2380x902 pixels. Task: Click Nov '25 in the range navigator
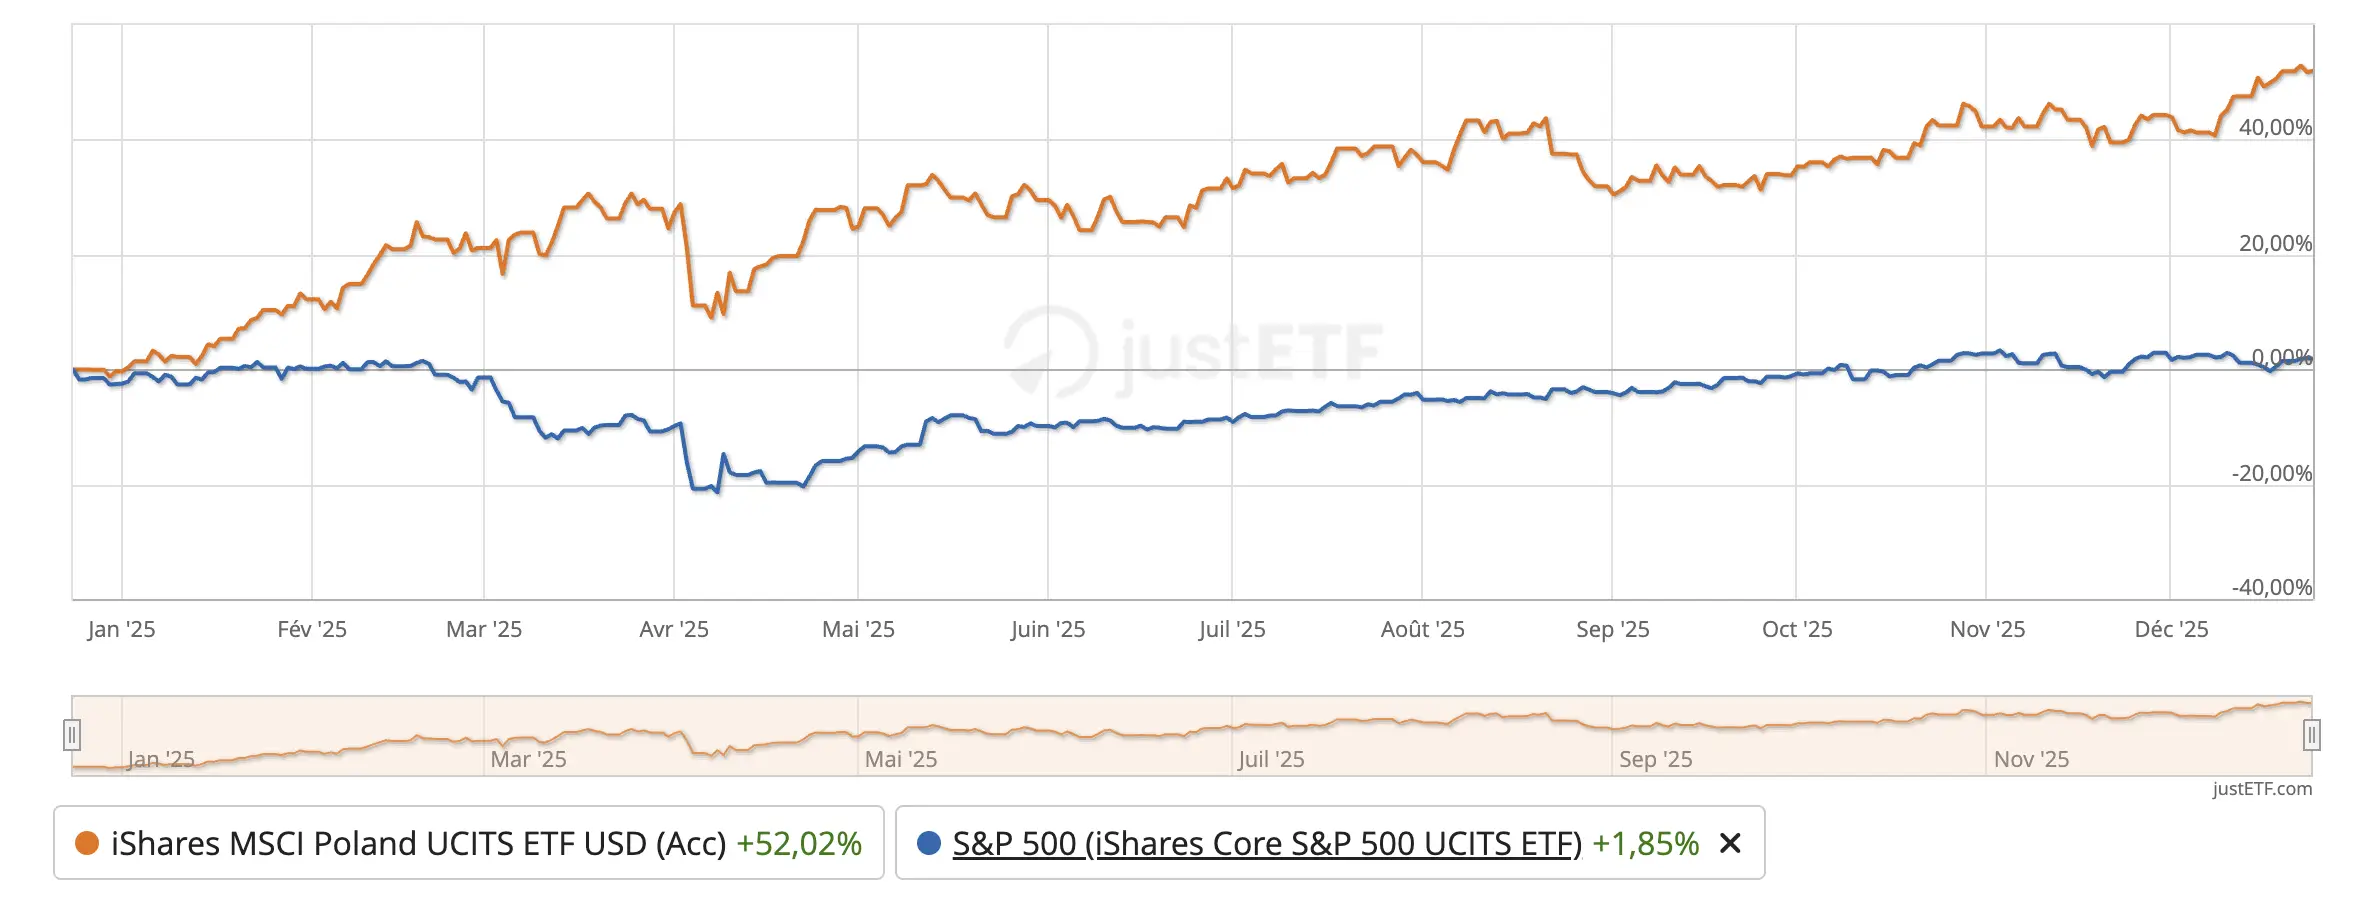coord(2031,759)
